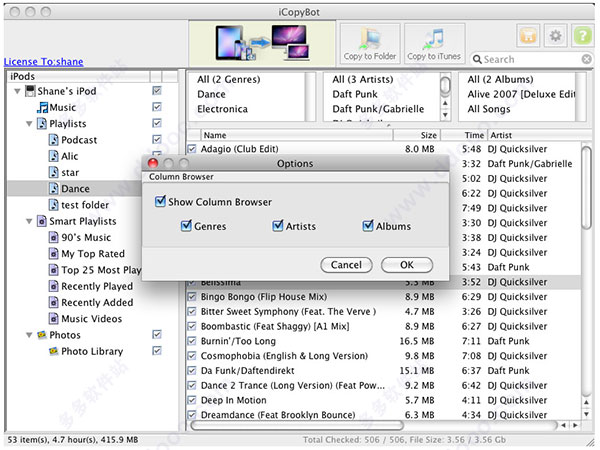The height and width of the screenshot is (450, 600).
Task: Click song list scroll-down arrow
Action: [x=586, y=414]
